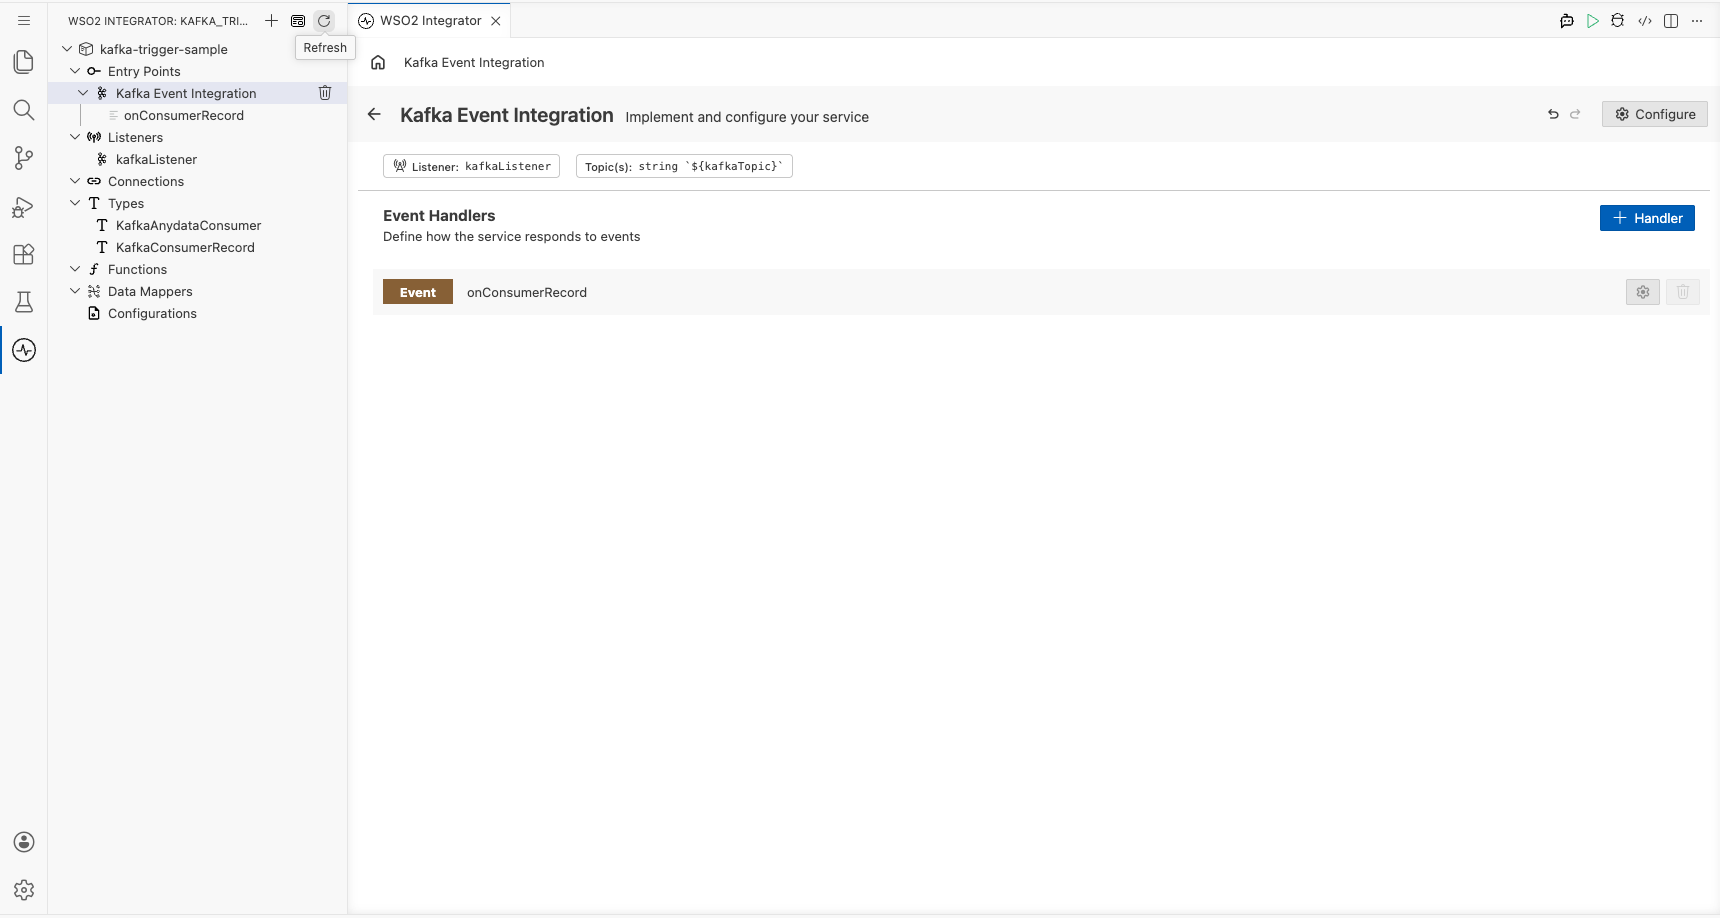This screenshot has height=918, width=1720.
Task: Open the Testing flask view
Action: pyautogui.click(x=24, y=302)
